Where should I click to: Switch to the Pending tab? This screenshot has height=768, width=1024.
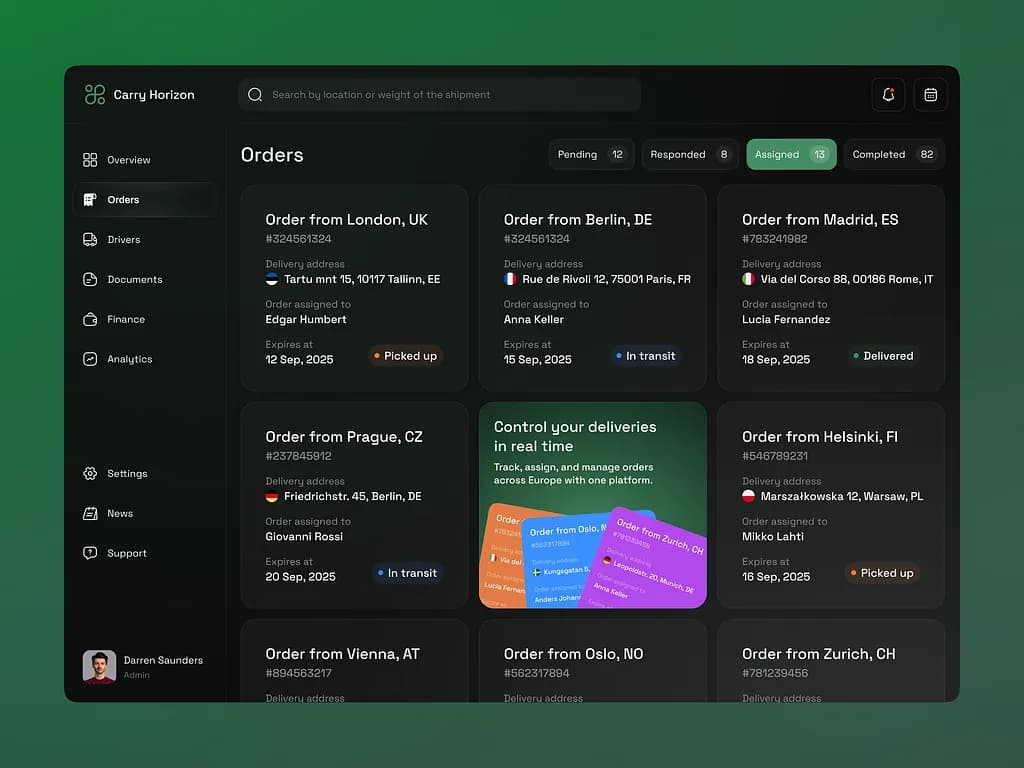tap(591, 155)
